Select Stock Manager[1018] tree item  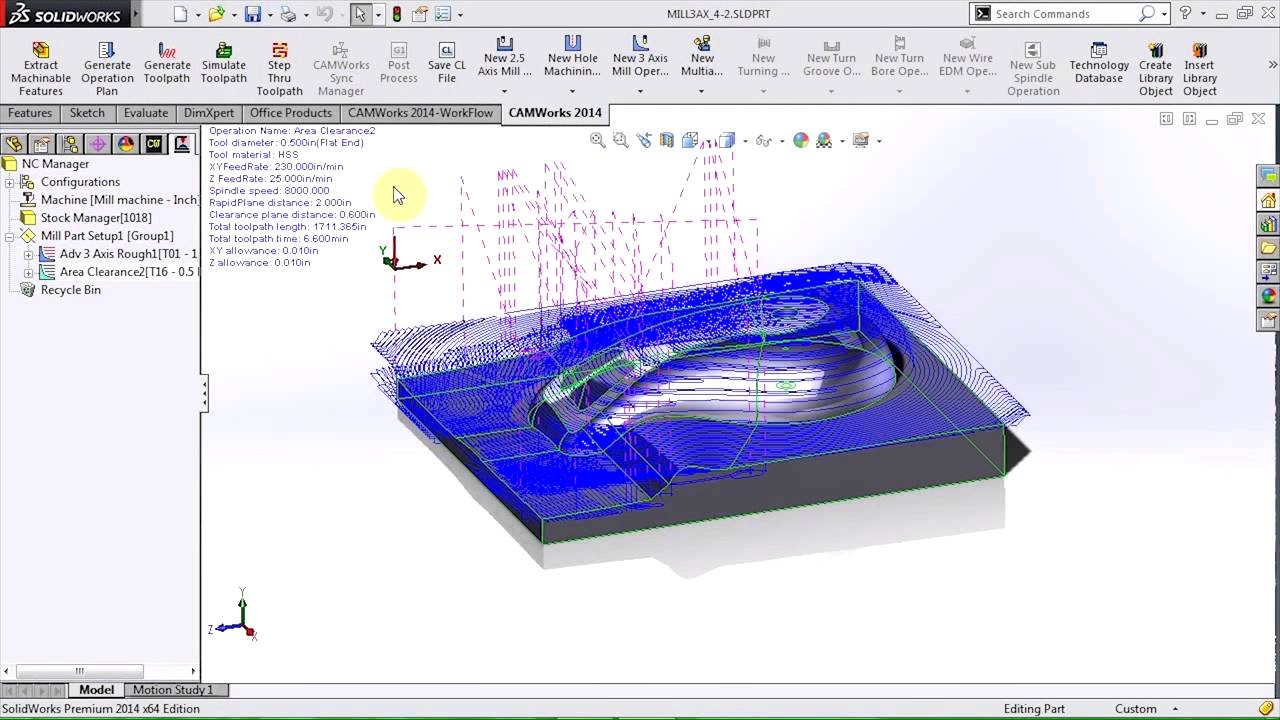pyautogui.click(x=96, y=218)
